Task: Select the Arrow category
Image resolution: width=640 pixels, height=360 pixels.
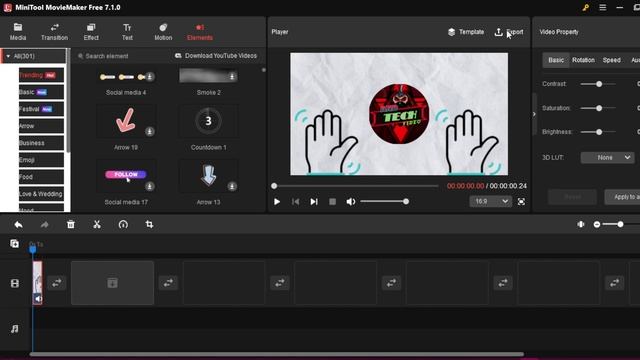Action: pyautogui.click(x=41, y=126)
